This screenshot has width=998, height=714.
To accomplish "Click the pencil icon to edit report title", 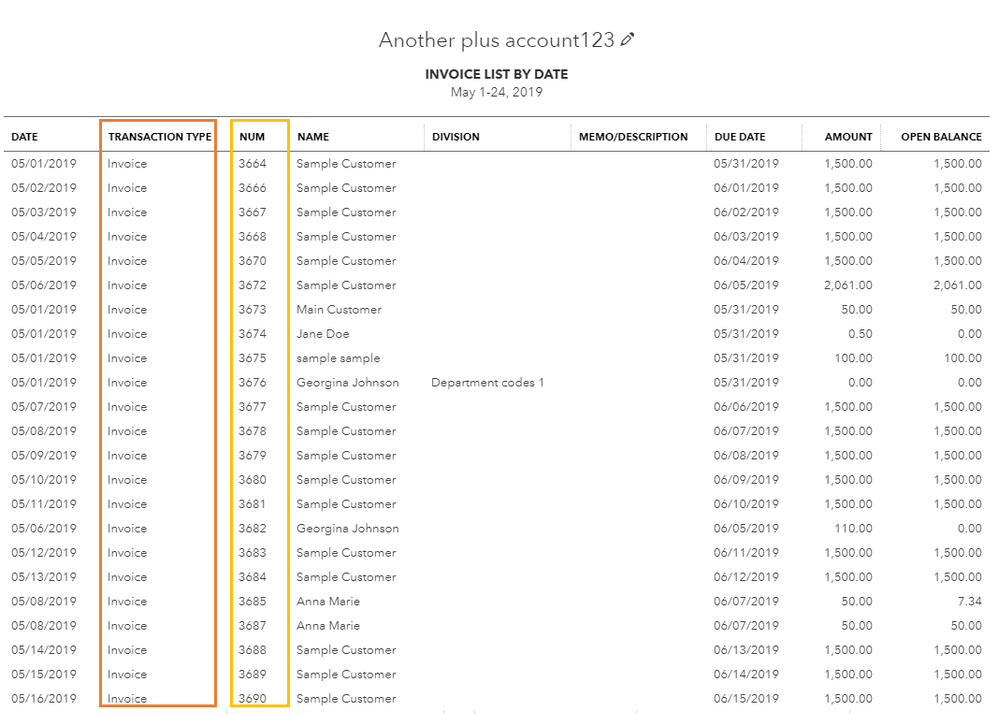I will point(628,40).
